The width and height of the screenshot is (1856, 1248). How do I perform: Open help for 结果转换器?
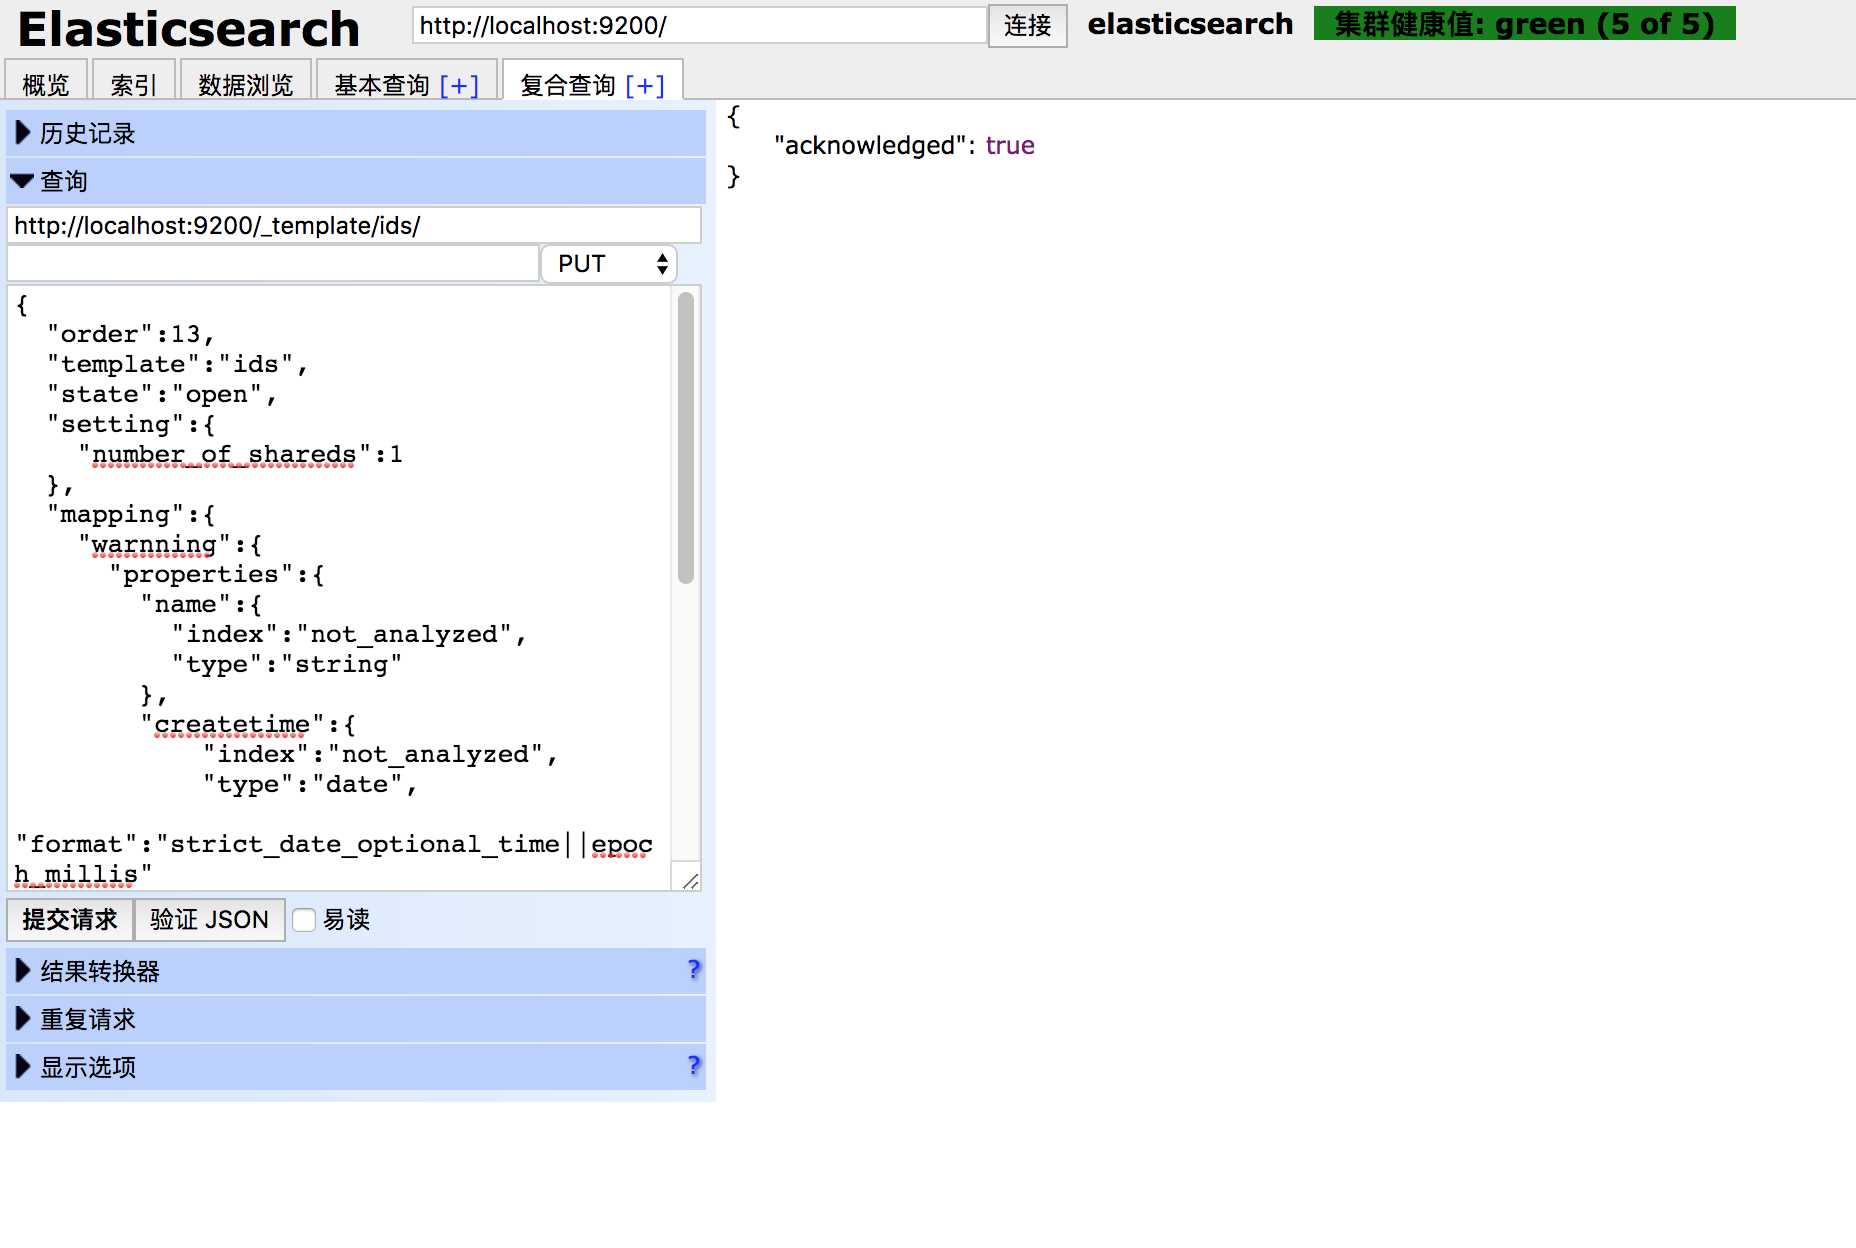coord(694,969)
